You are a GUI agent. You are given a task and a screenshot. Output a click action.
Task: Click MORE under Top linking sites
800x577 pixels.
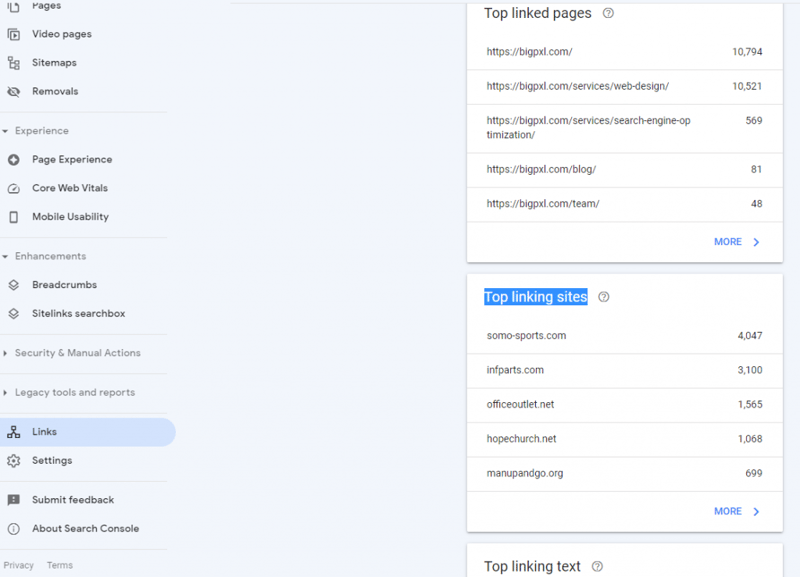click(x=736, y=511)
